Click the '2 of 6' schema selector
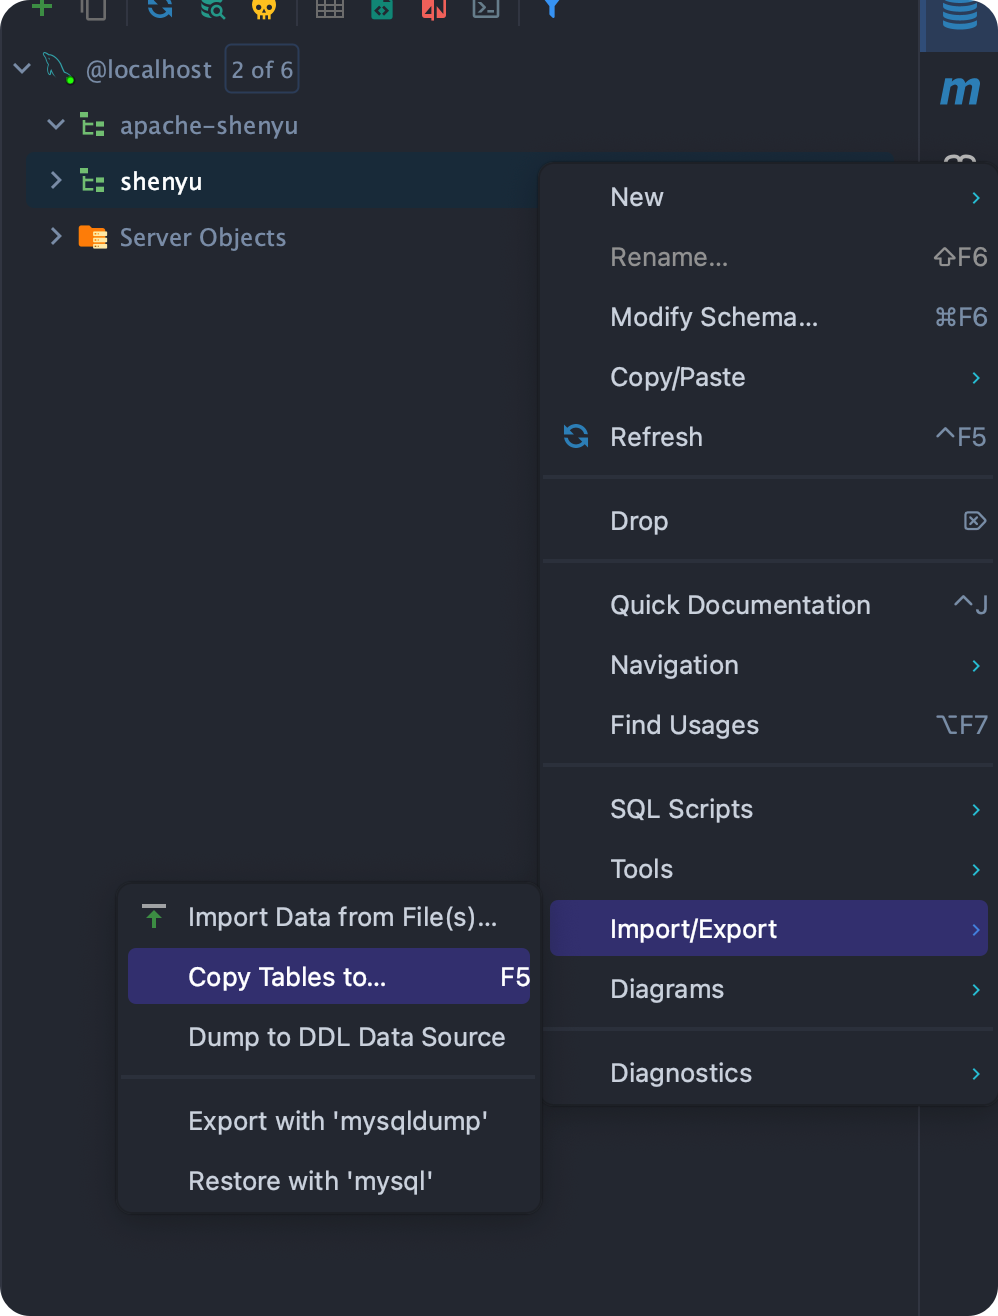 [x=262, y=70]
